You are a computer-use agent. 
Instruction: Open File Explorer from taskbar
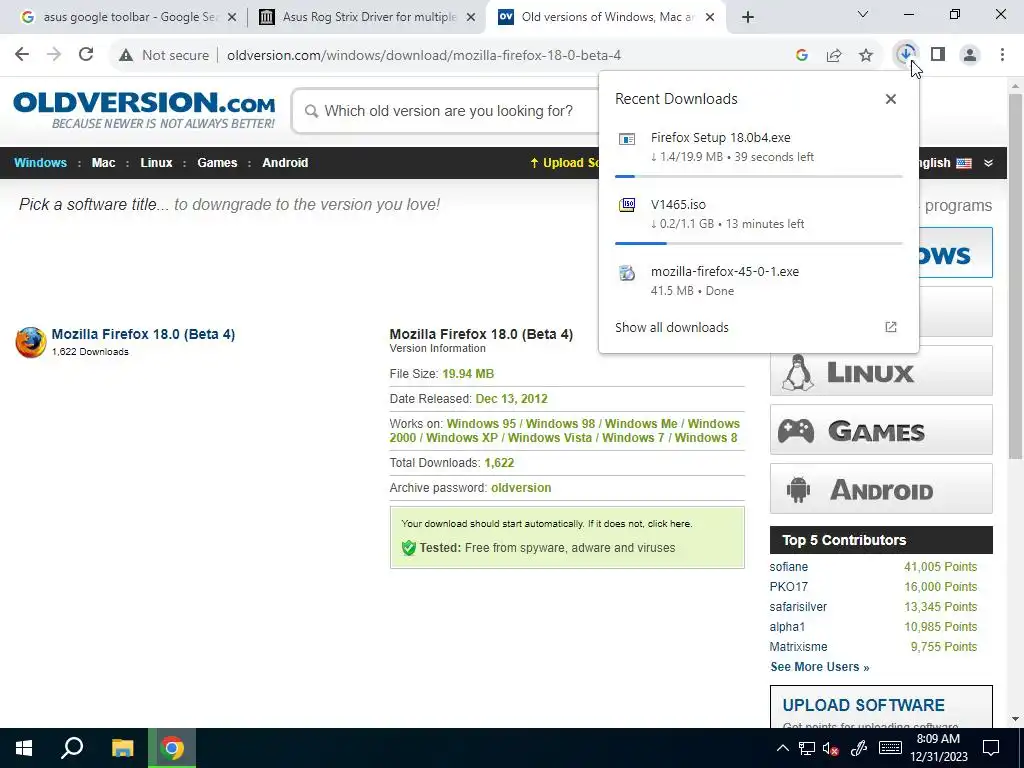pyautogui.click(x=122, y=748)
